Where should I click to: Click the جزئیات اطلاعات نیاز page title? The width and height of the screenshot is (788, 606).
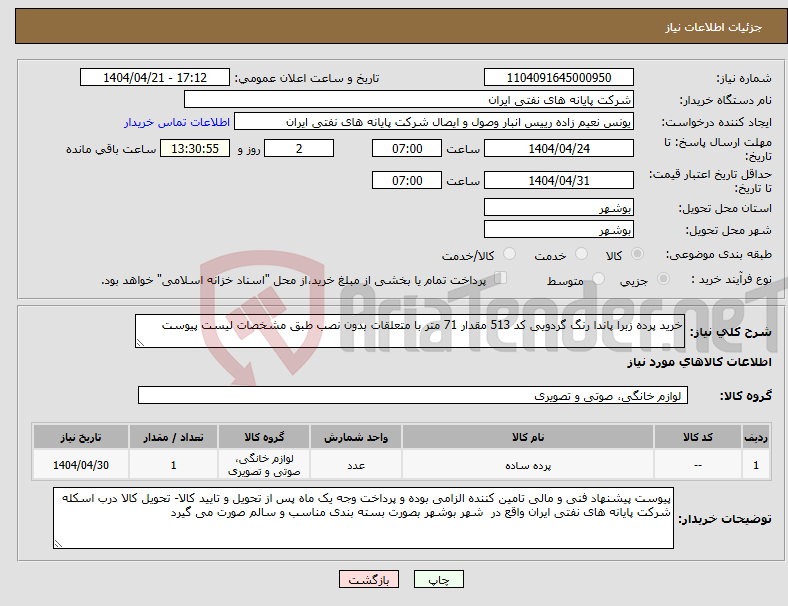tap(714, 27)
